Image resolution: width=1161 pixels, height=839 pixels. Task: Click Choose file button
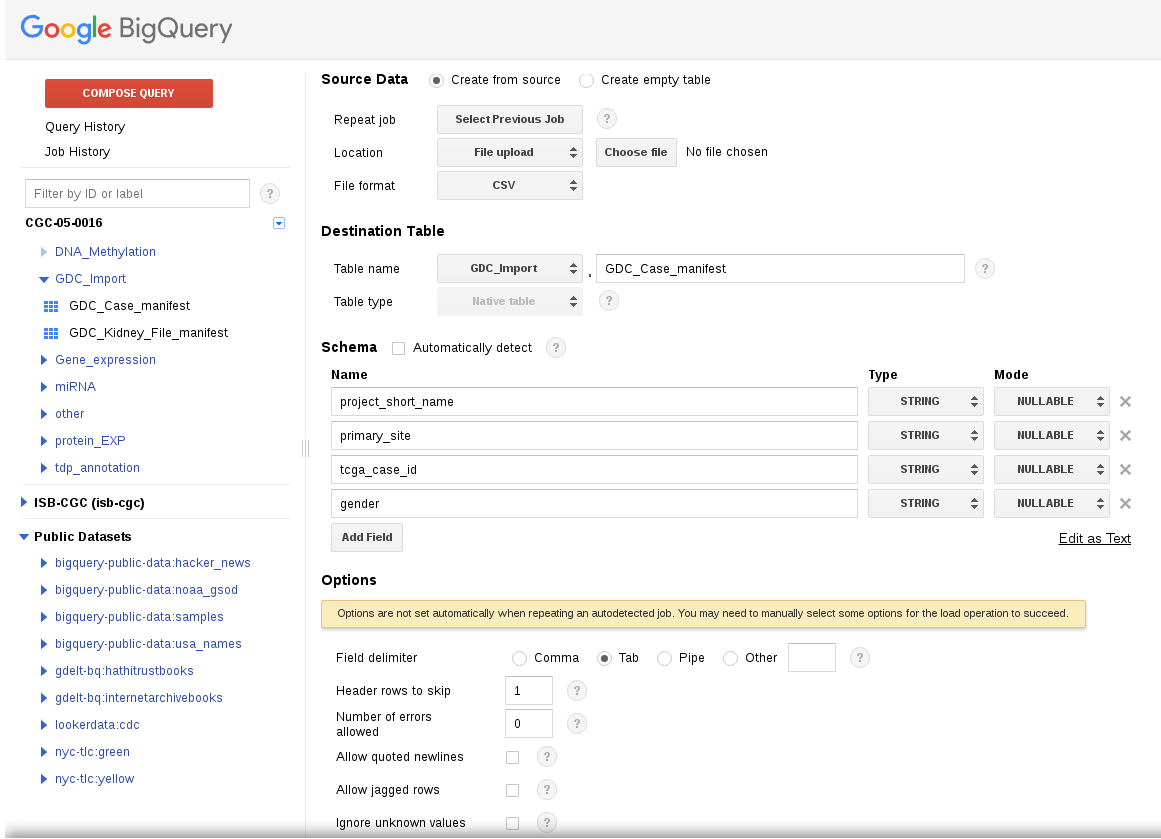636,153
